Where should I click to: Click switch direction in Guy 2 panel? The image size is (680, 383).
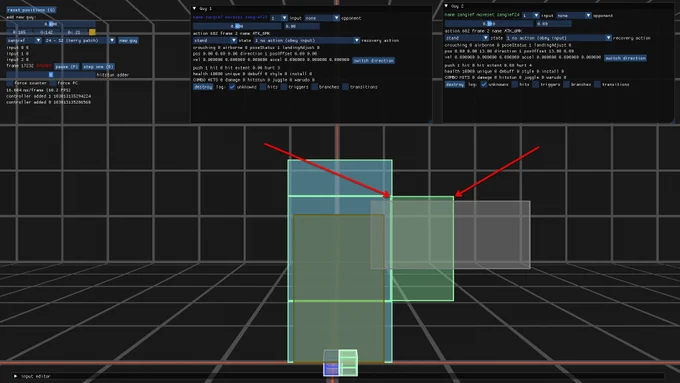(625, 58)
